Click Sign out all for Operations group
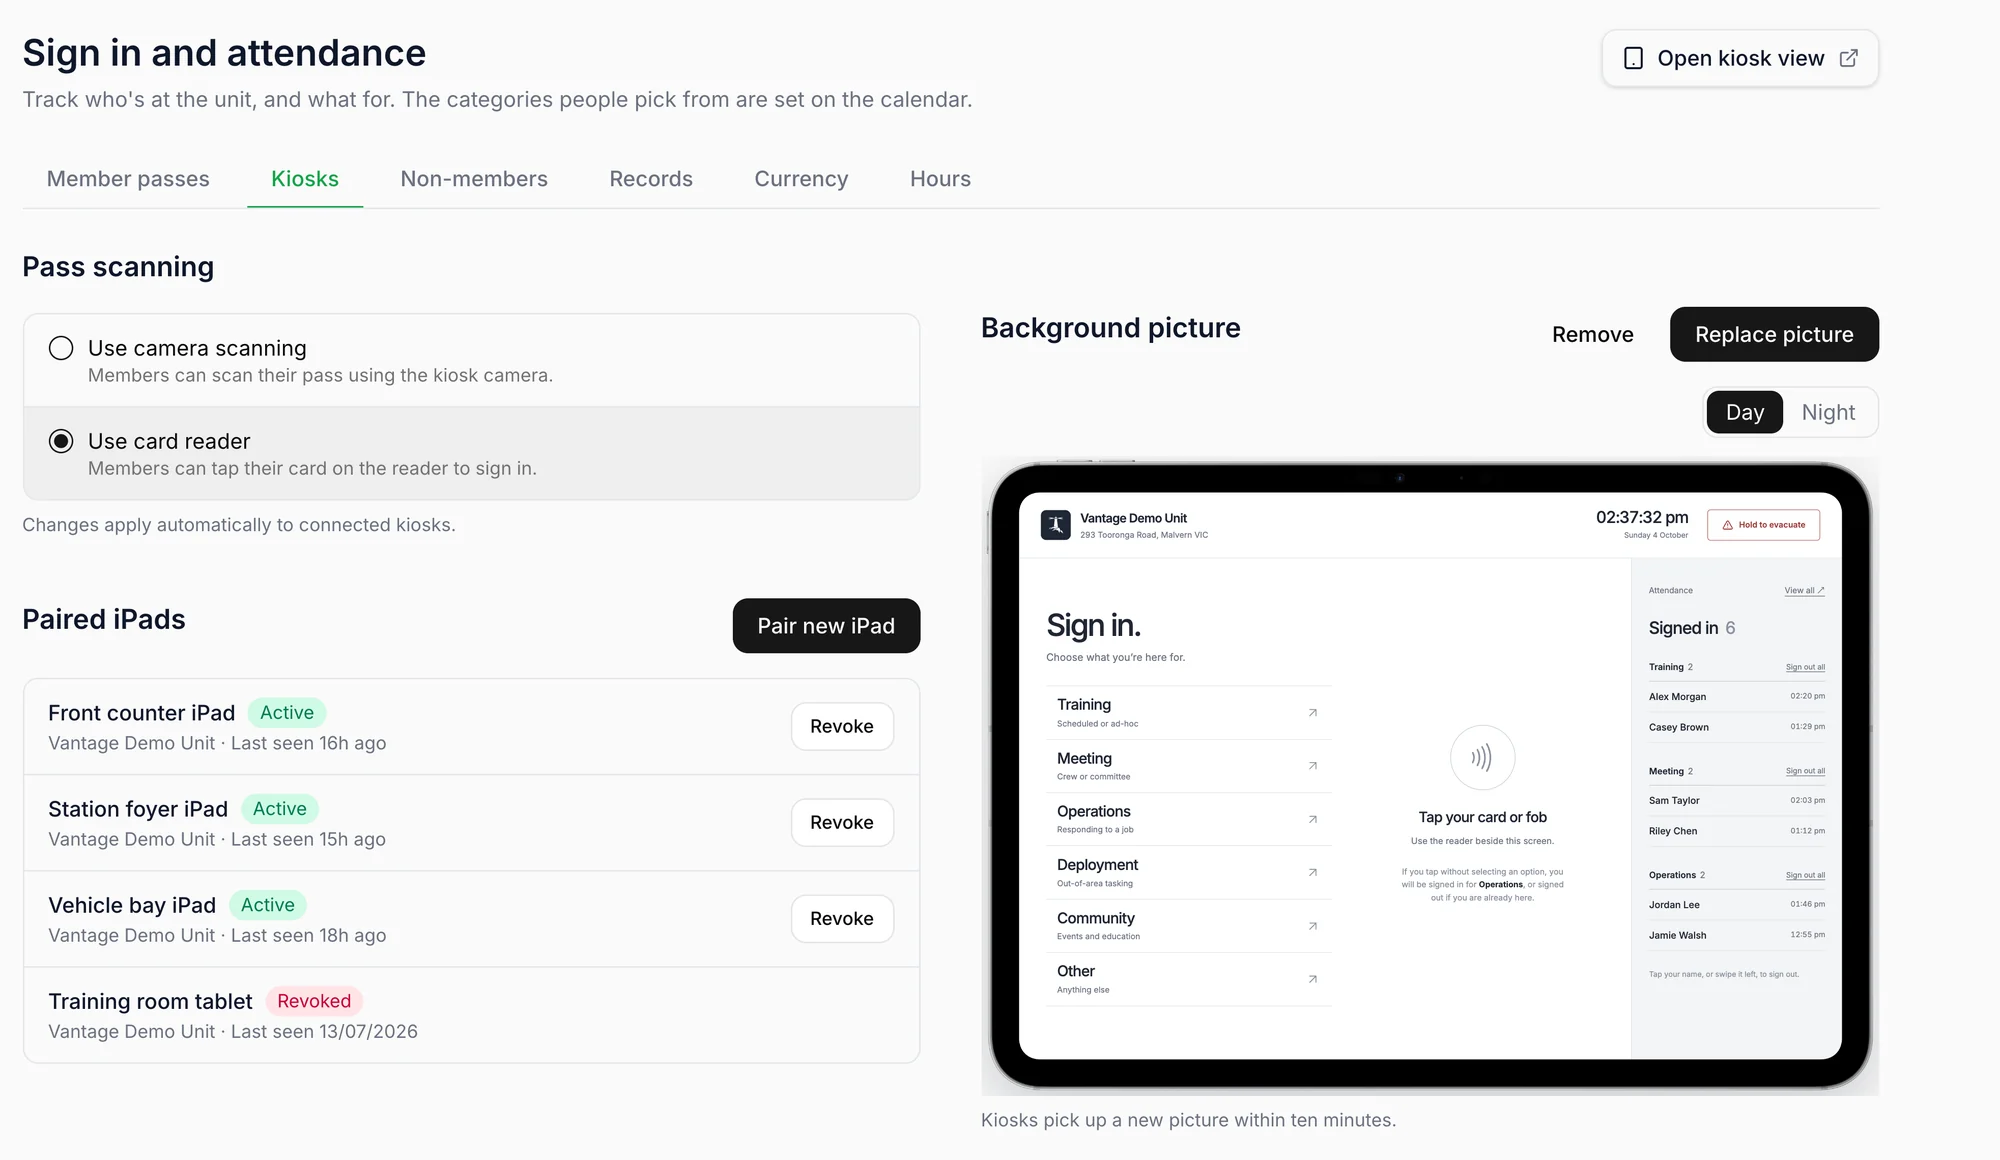 (x=1805, y=875)
